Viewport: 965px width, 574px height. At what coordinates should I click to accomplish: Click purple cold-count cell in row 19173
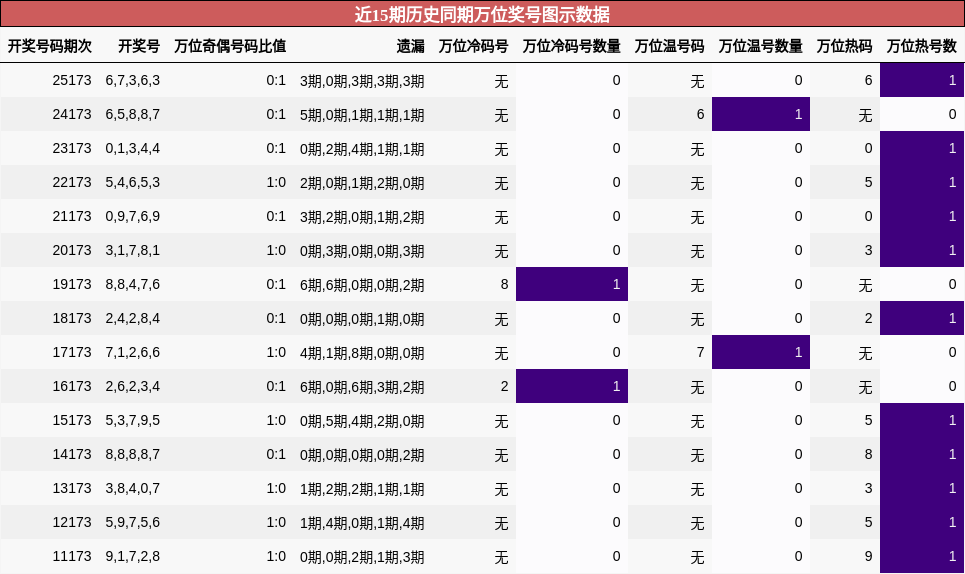tap(572, 284)
